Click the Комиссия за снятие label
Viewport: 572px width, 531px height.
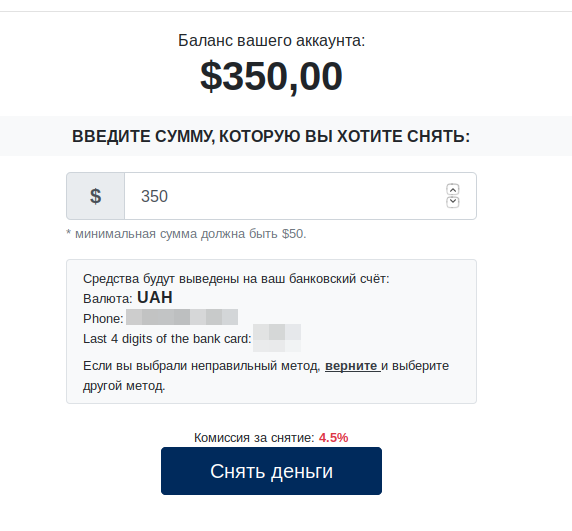[x=254, y=438]
